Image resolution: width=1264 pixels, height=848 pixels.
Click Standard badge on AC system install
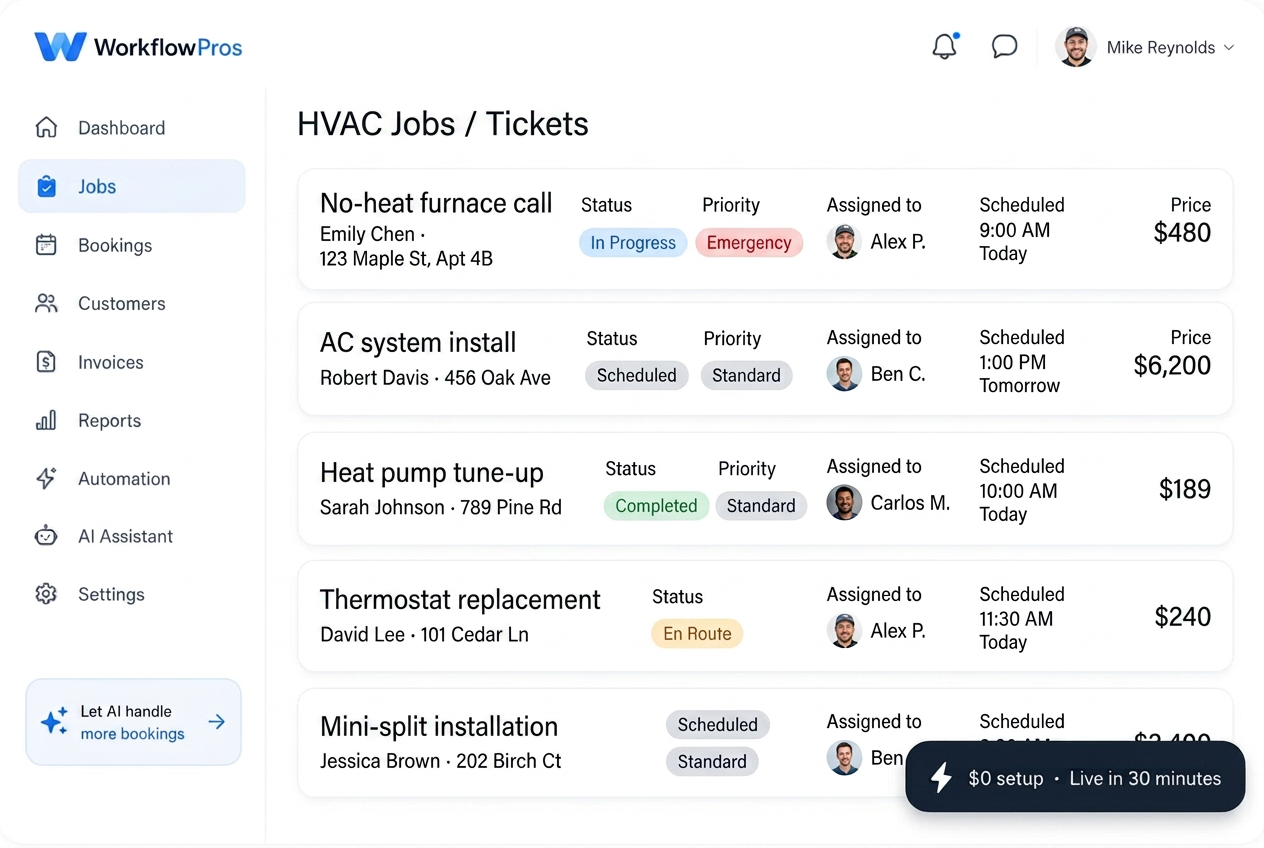(x=747, y=375)
